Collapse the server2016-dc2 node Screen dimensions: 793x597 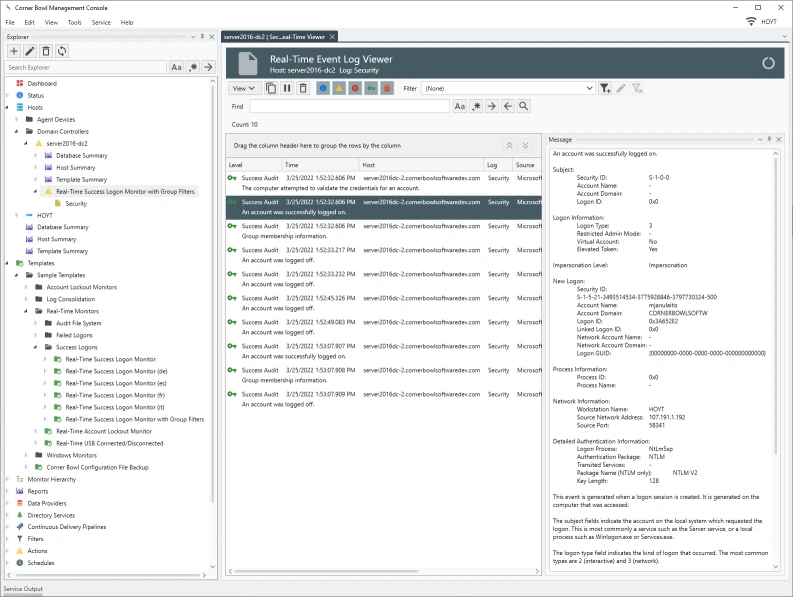click(26, 144)
